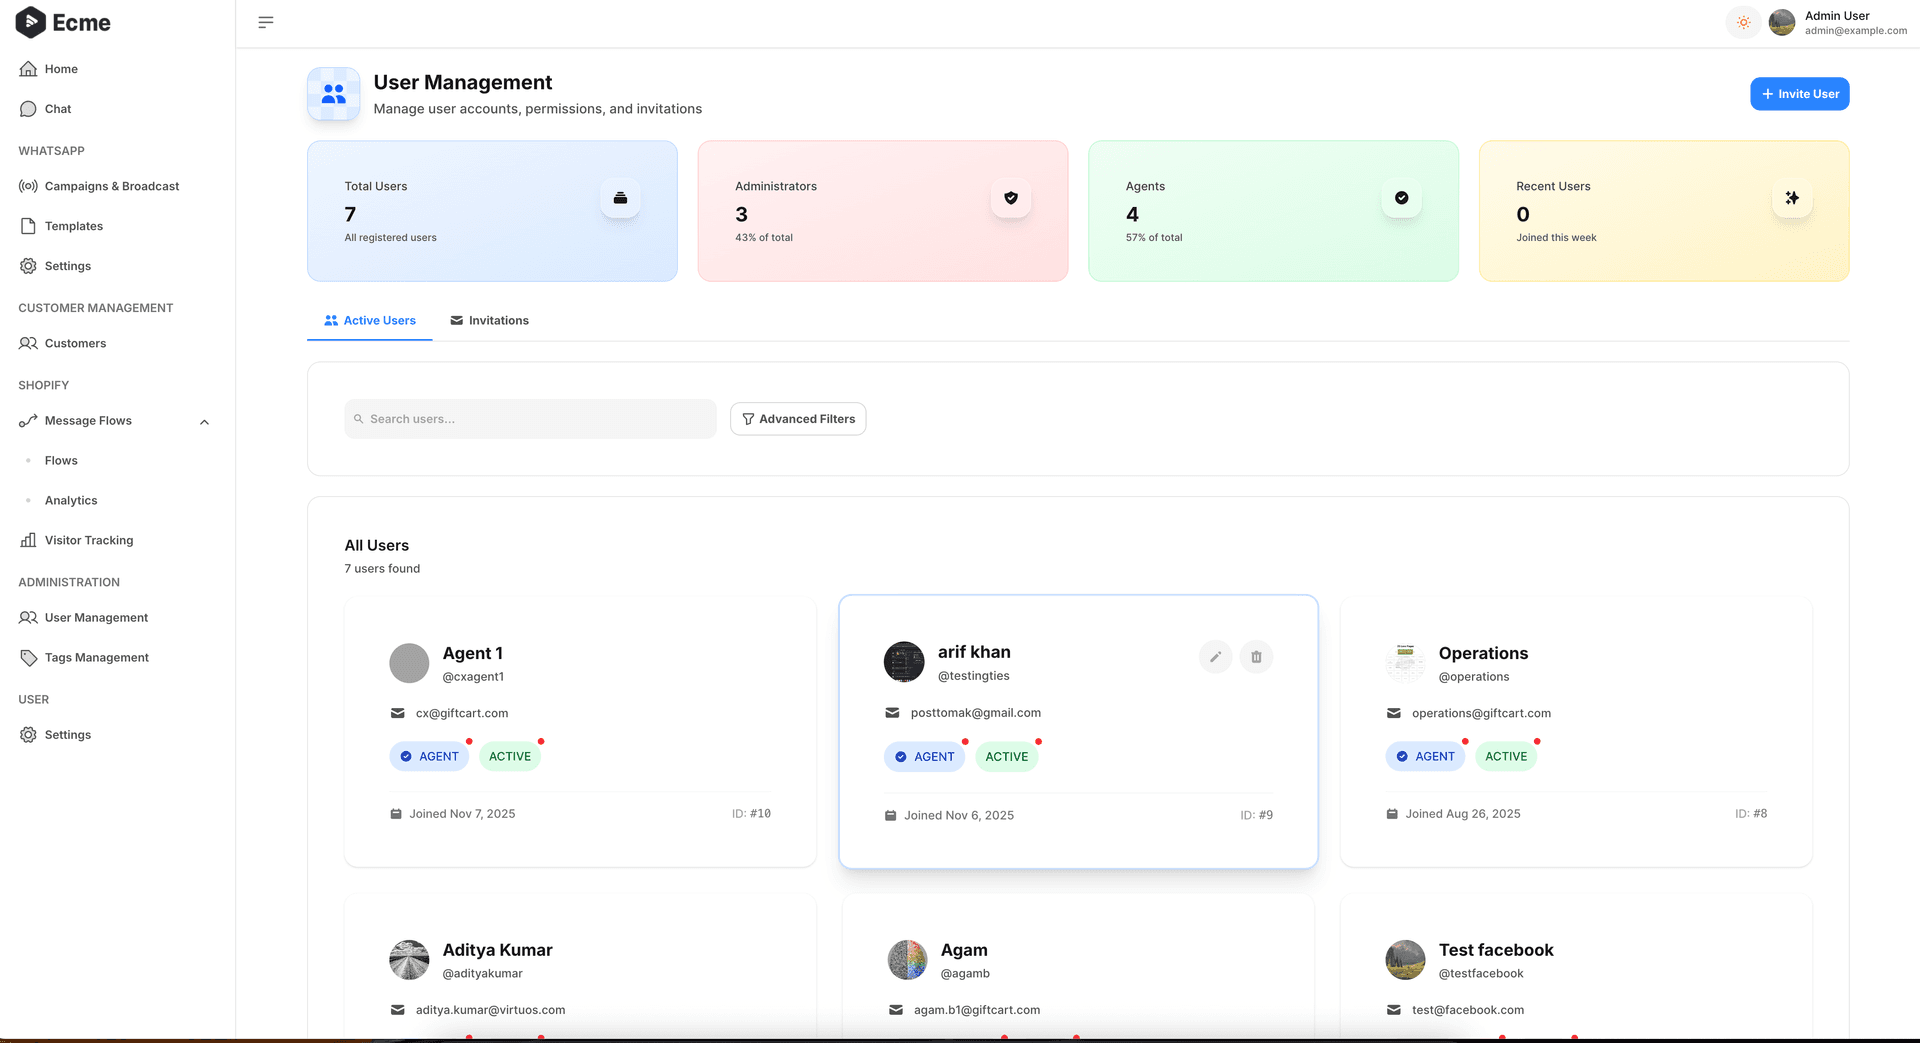Open Visitor Tracking from the sidebar
Viewport: 1920px width, 1043px height.
click(88, 540)
